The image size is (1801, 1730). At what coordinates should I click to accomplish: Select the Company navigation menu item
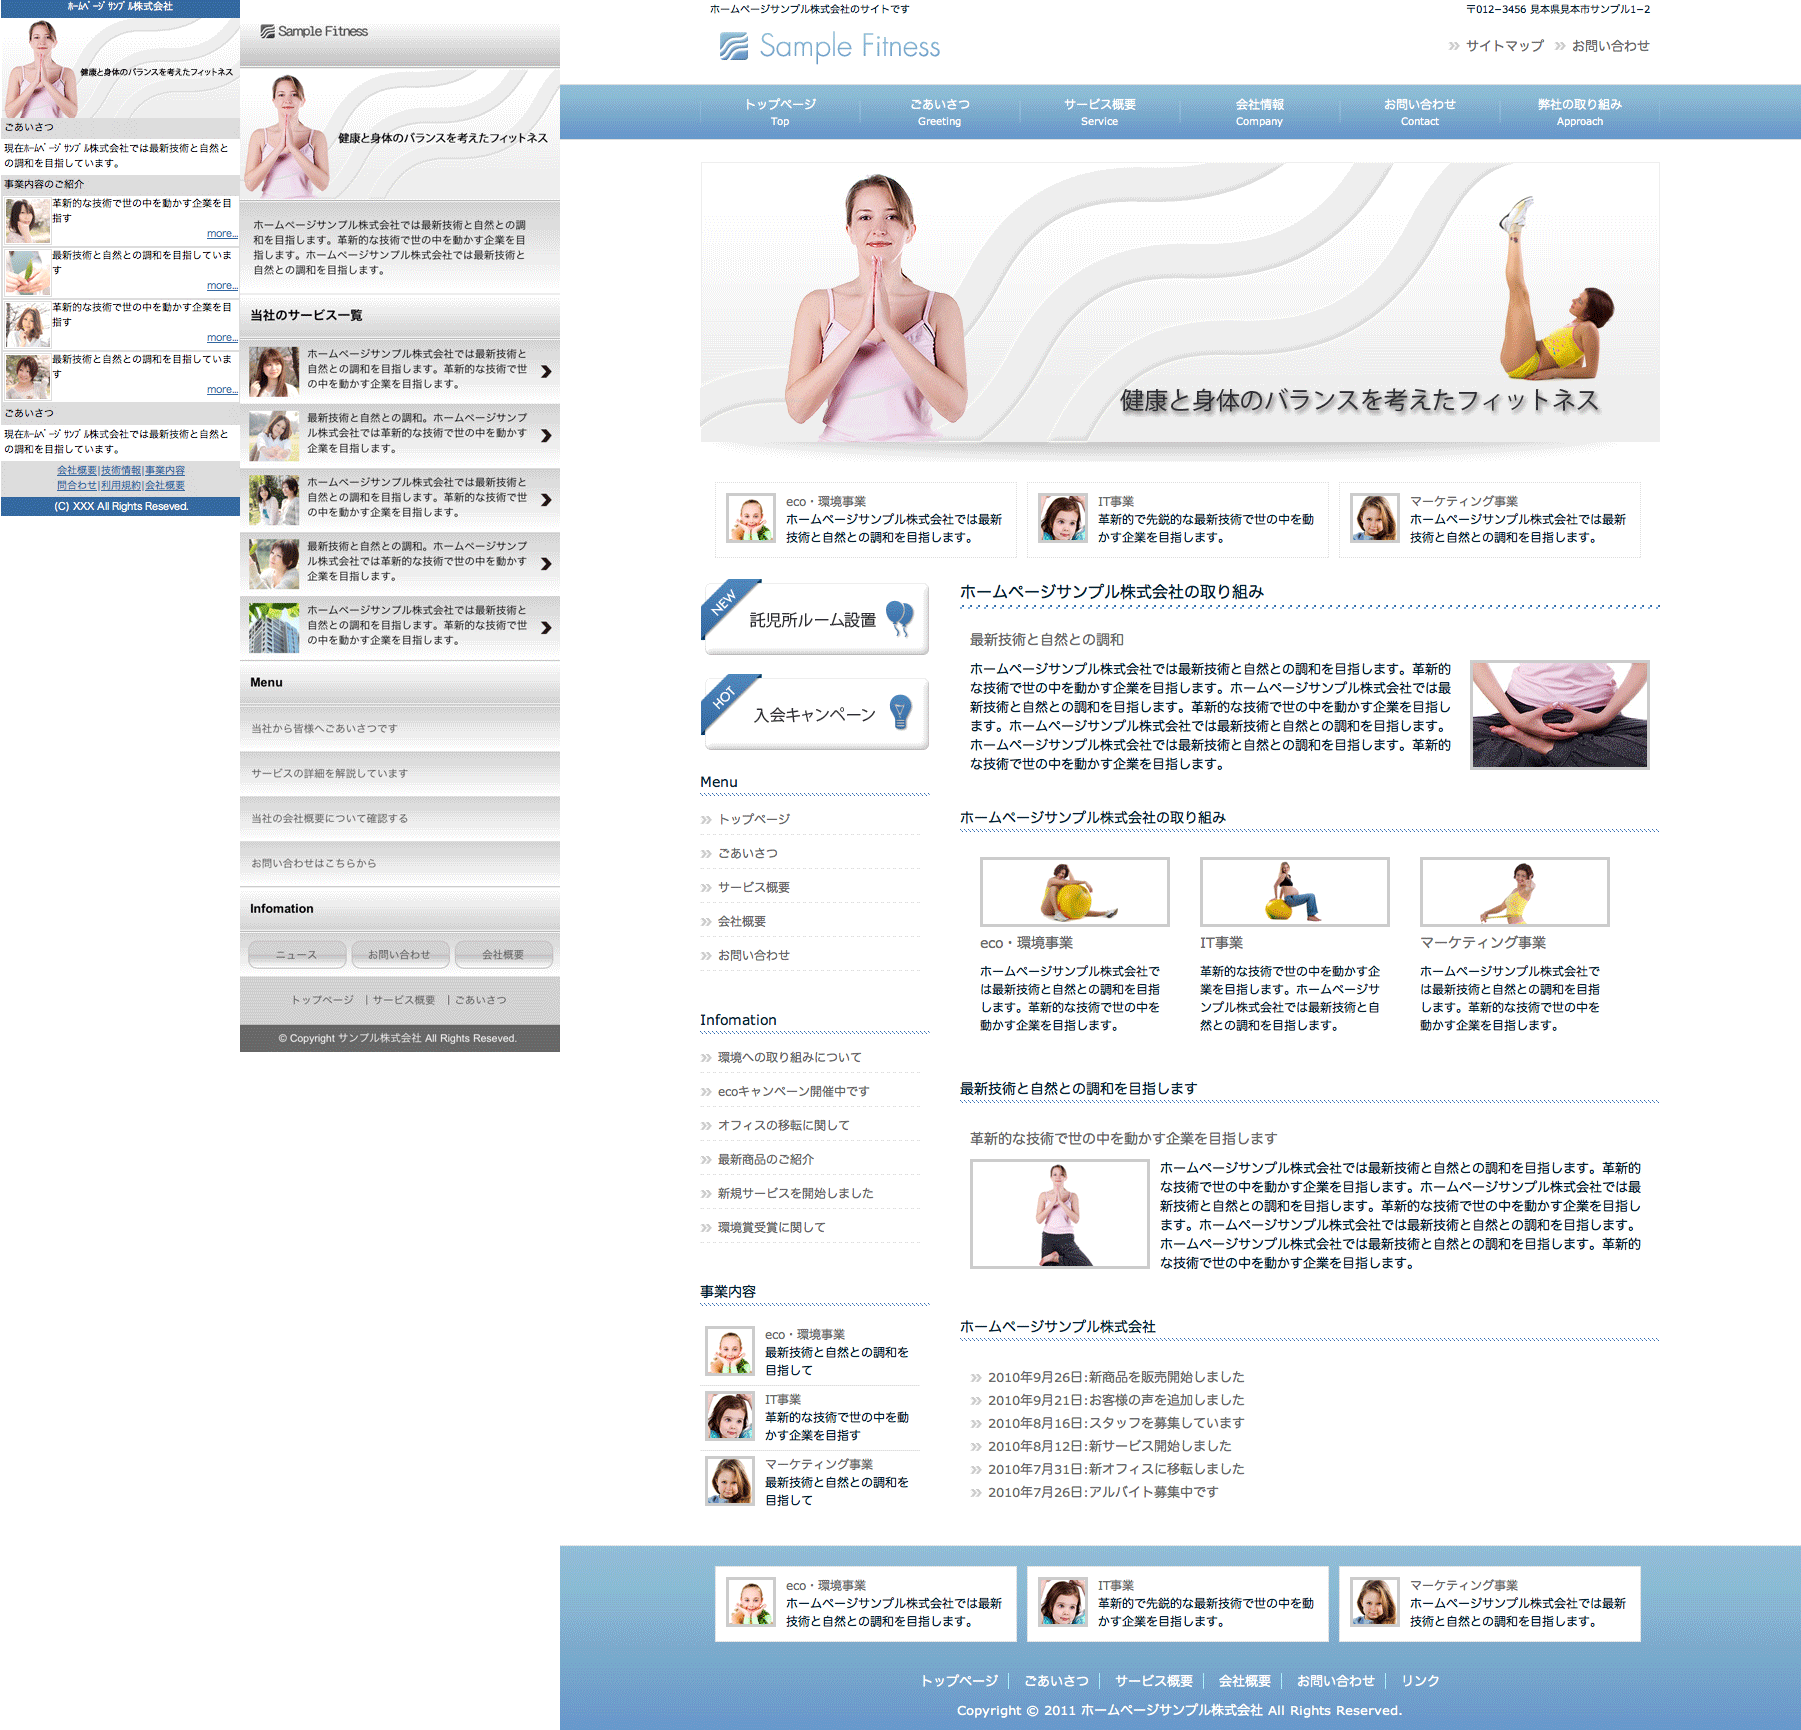pos(1259,112)
